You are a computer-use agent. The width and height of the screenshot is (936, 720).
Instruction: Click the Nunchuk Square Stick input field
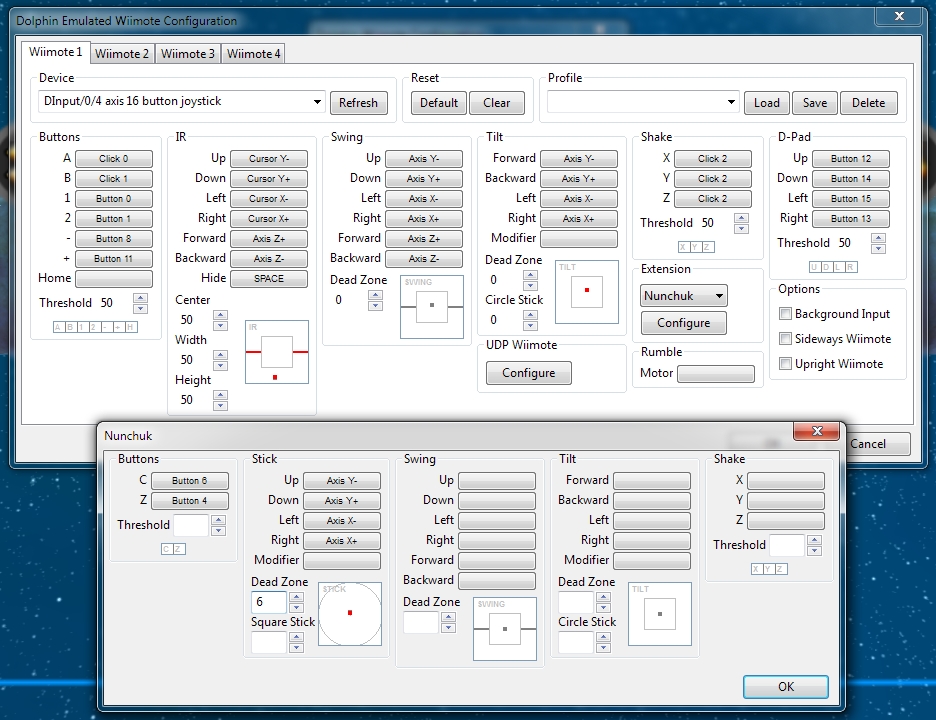pyautogui.click(x=269, y=642)
